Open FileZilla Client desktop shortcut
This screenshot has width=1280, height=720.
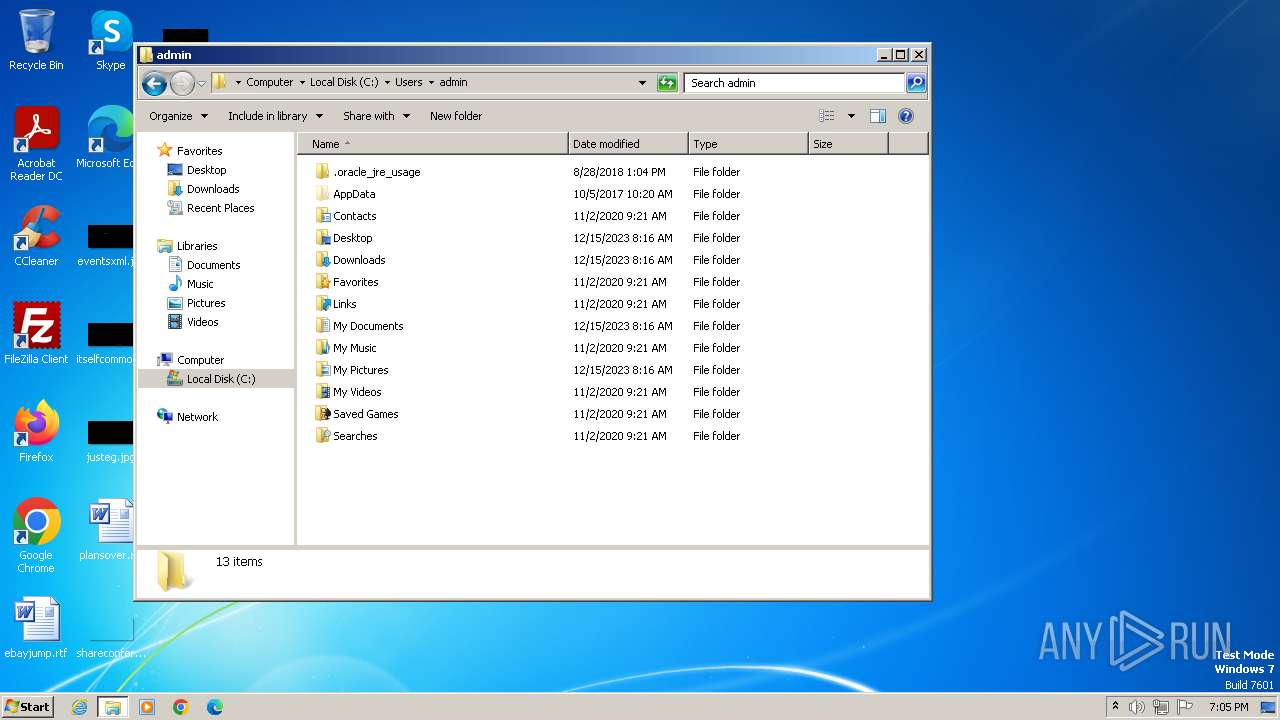tap(36, 334)
